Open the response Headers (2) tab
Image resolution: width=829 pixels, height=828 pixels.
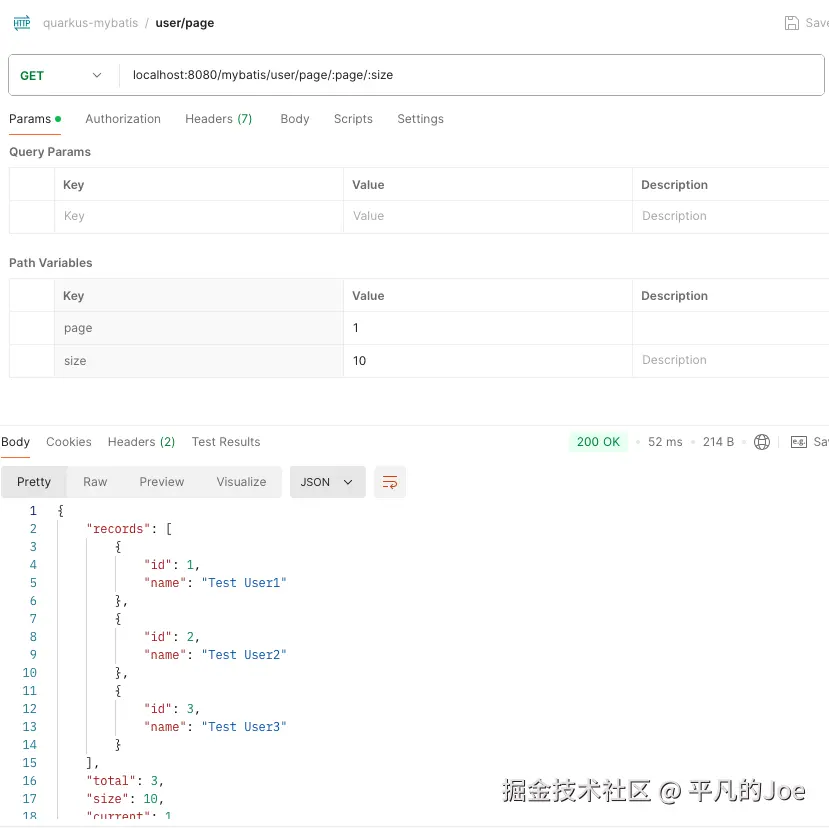(141, 441)
